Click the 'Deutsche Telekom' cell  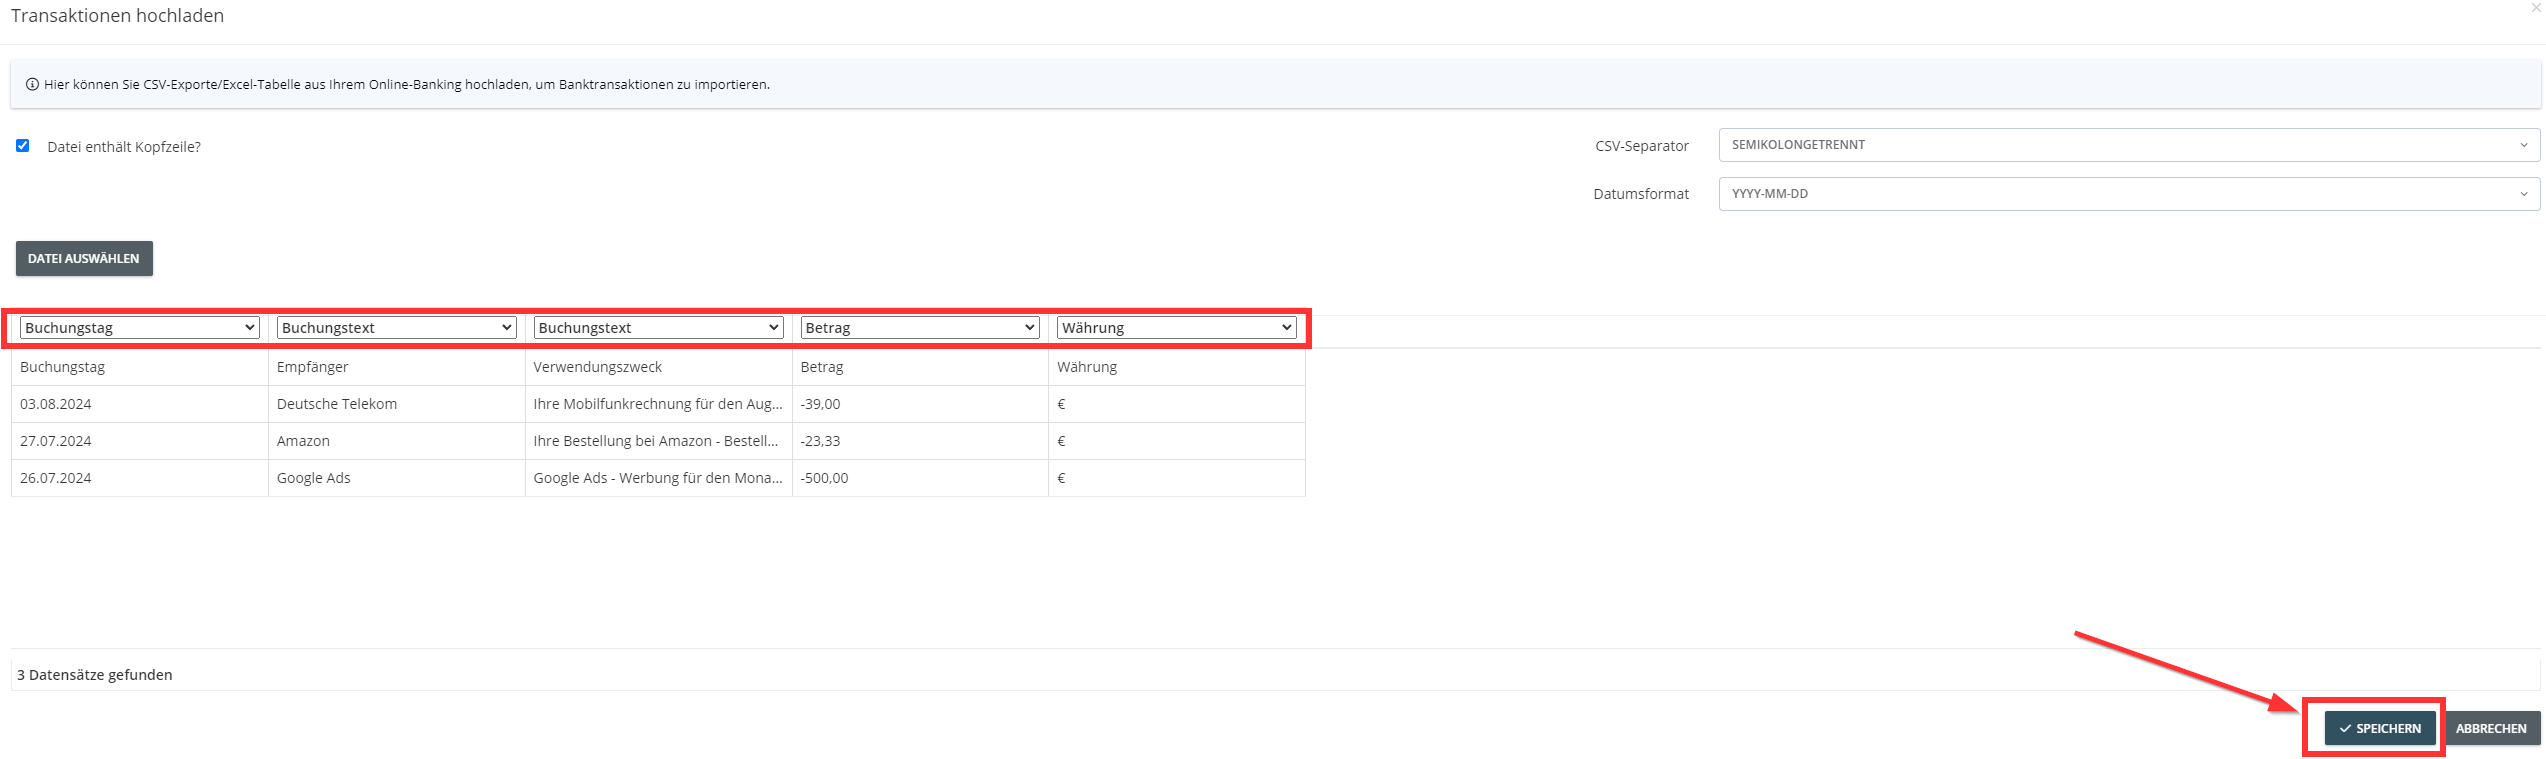point(397,404)
